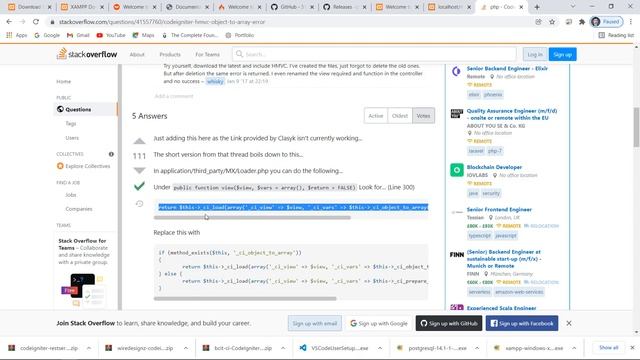The height and width of the screenshot is (360, 640).
Task: Open the Gmail bookmark
Action: (x=78, y=35)
